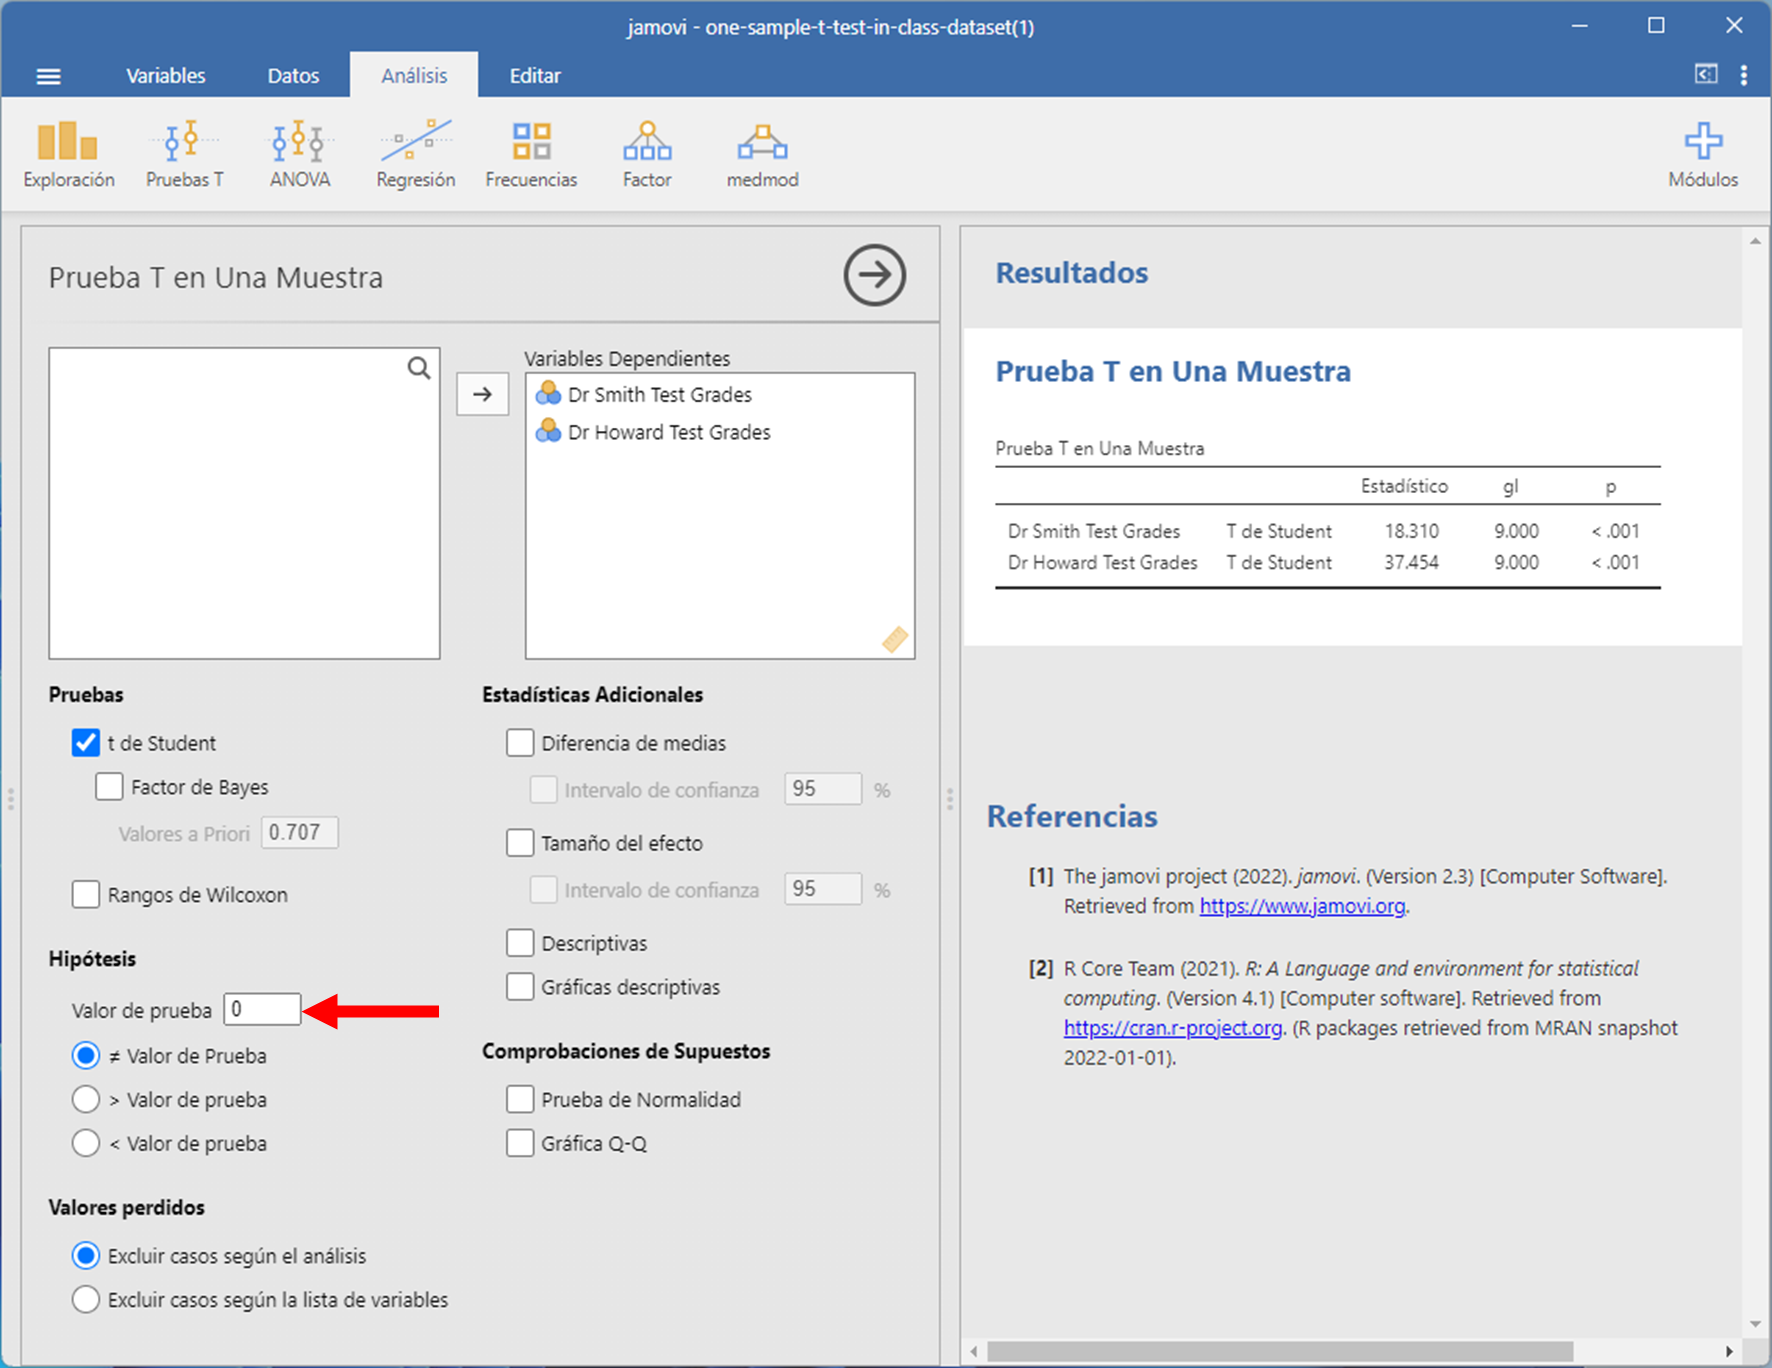Open the Regresión analysis menu
This screenshot has height=1368, width=1772.
(415, 154)
